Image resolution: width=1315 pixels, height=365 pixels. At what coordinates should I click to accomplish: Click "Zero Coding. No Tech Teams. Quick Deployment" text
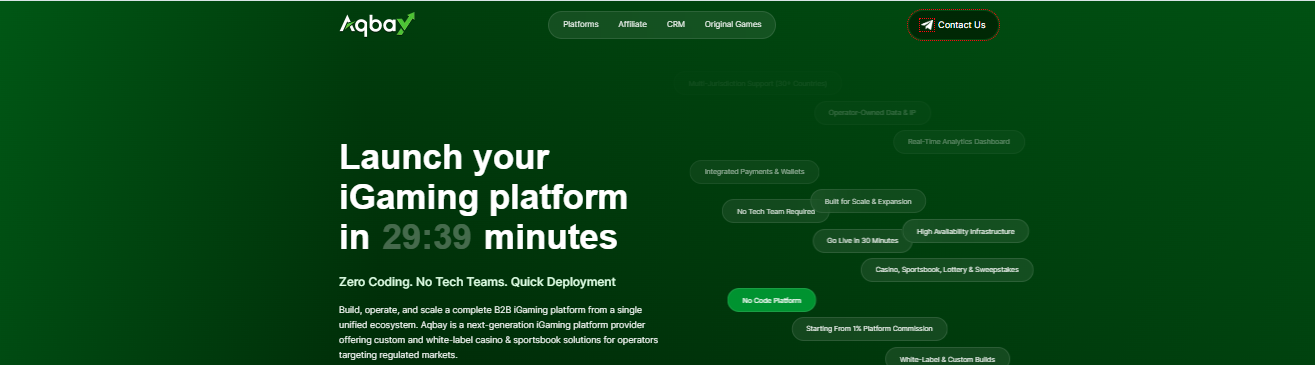(477, 282)
